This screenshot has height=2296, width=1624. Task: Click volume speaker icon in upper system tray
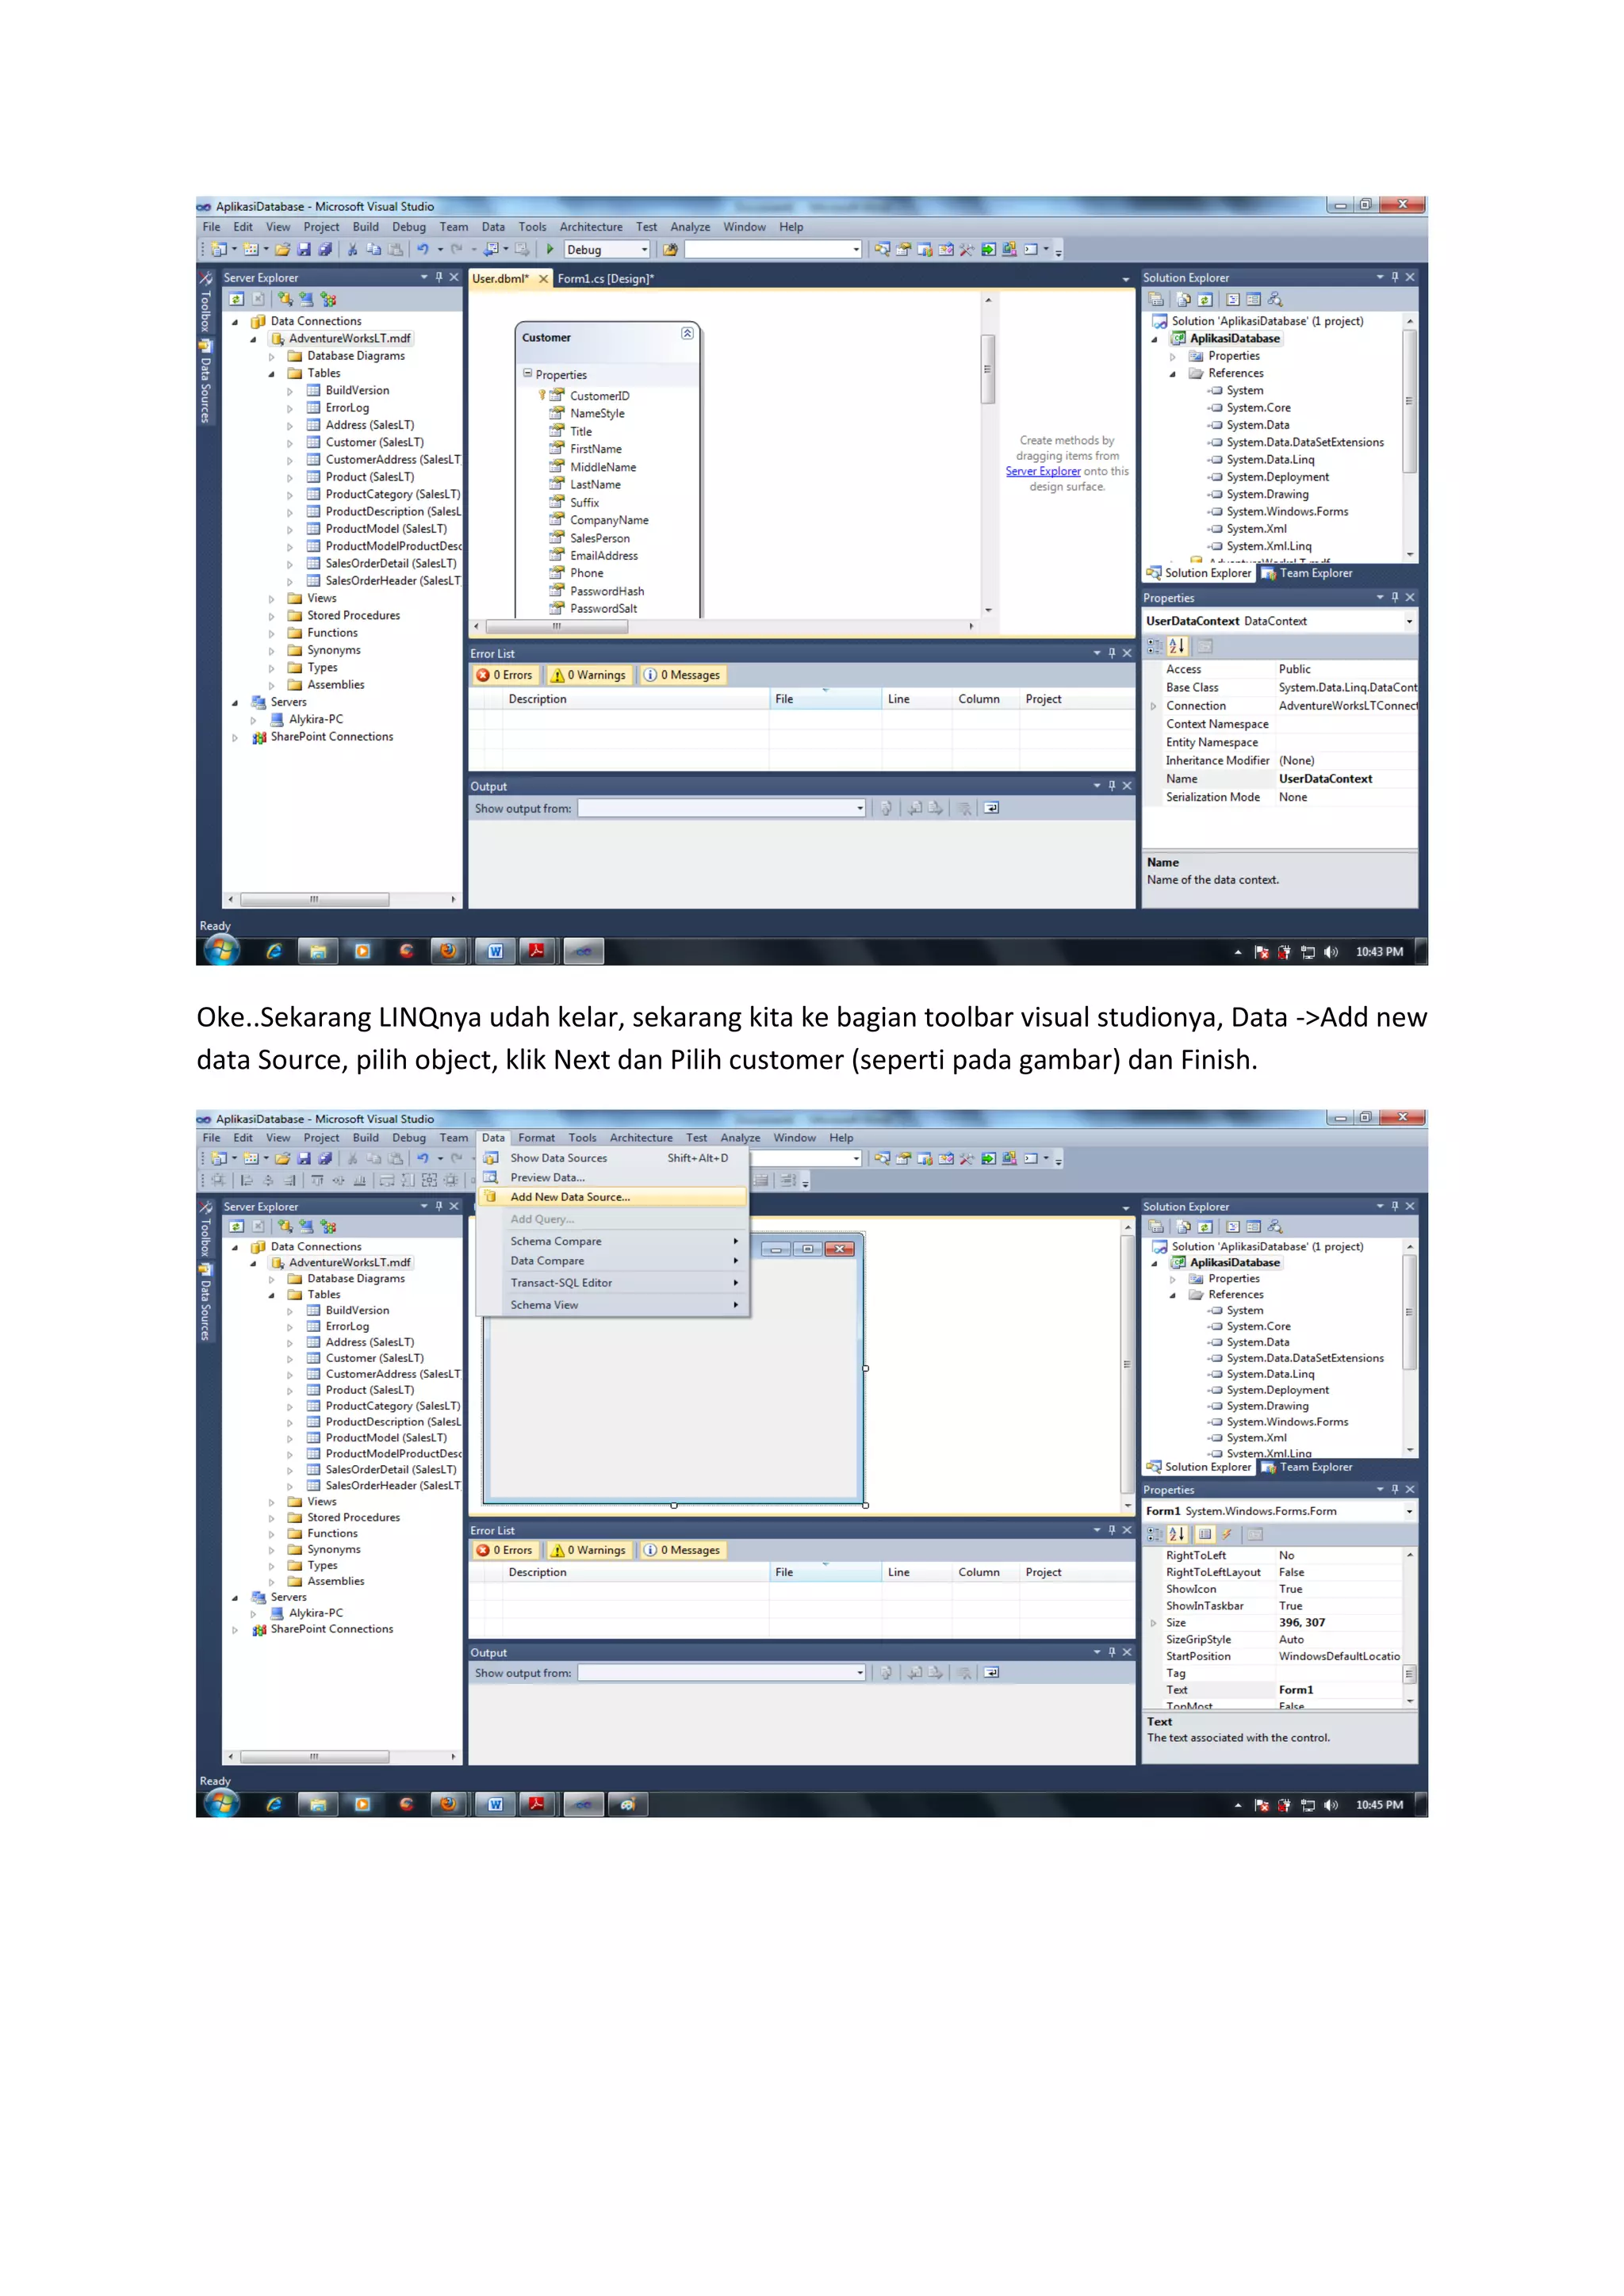click(1330, 952)
